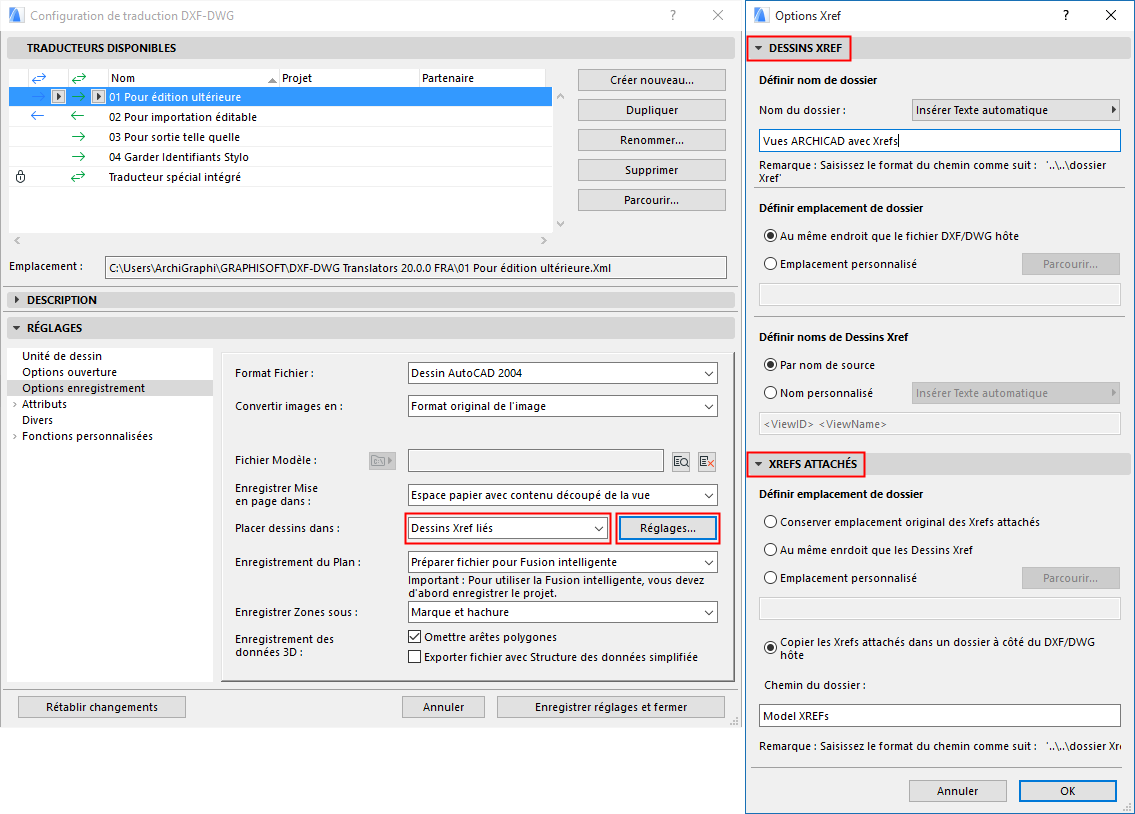Image resolution: width=1135 pixels, height=814 pixels.
Task: Sort translators by Nom column header
Action: 193,78
